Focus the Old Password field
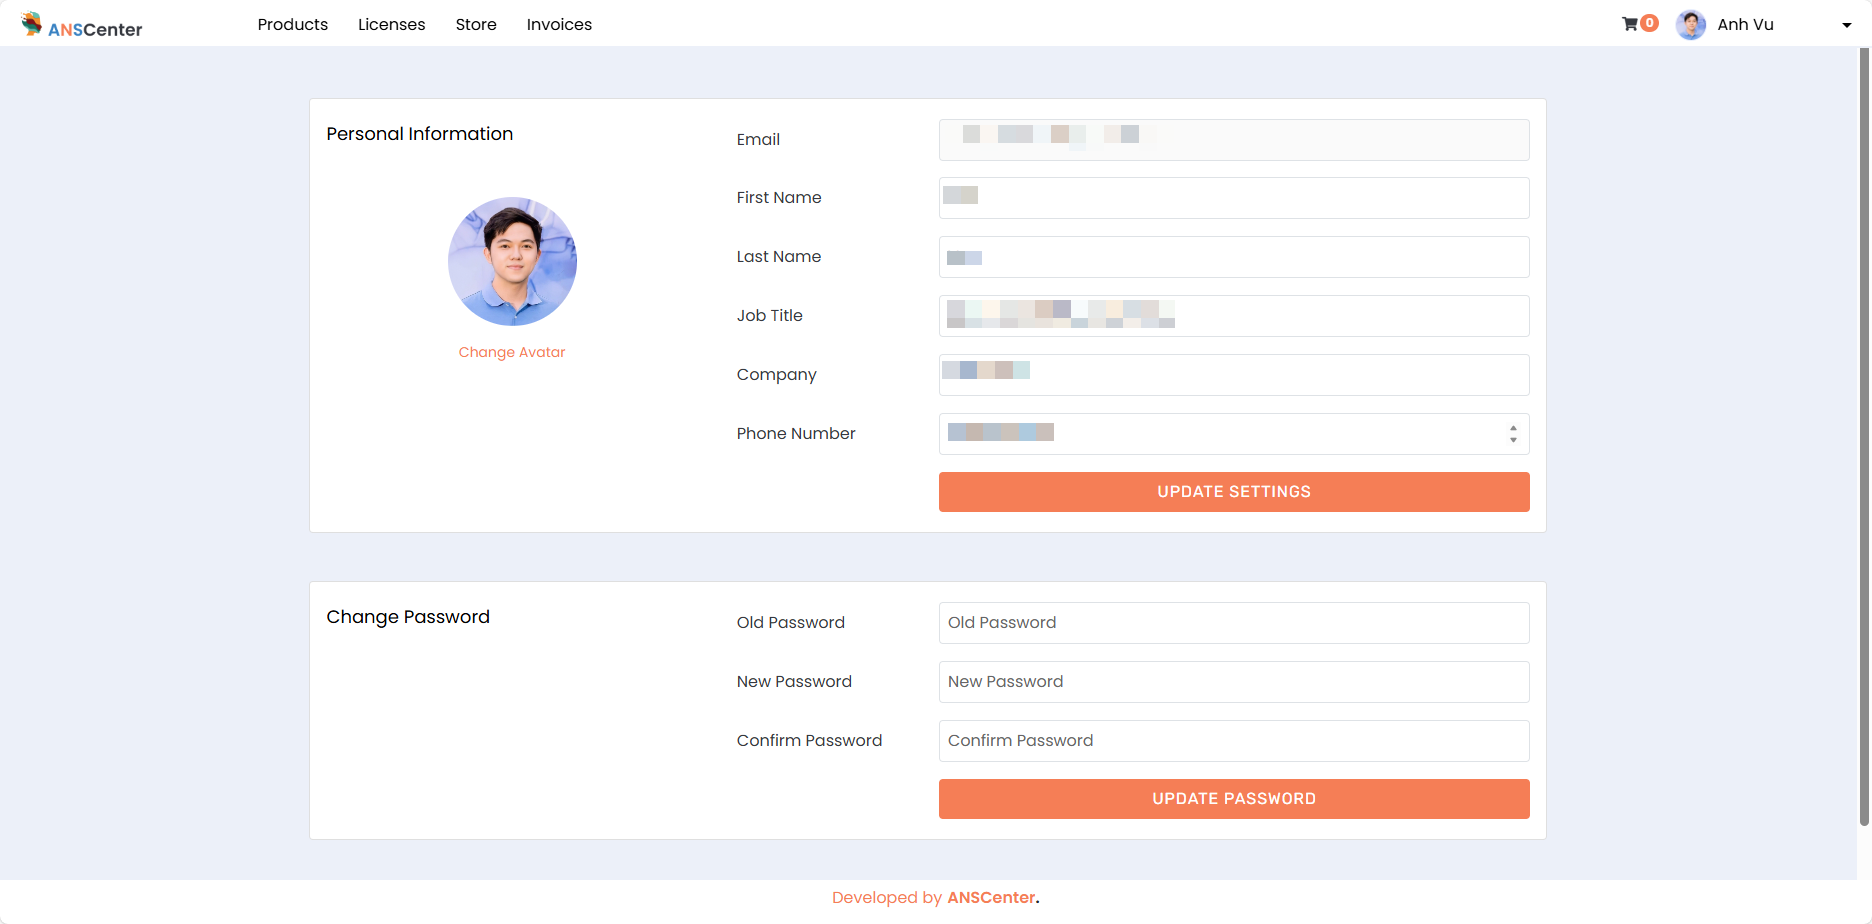This screenshot has width=1872, height=924. pos(1233,623)
